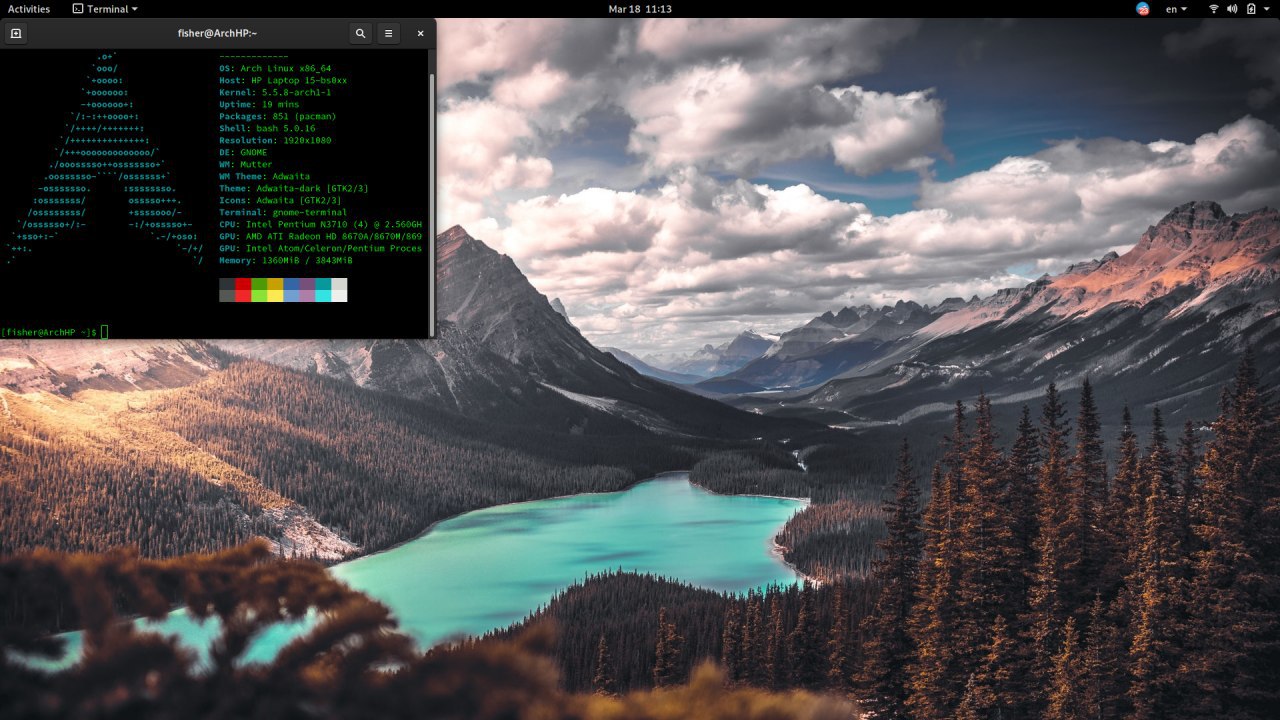
Task: Click the Shell: bash 5.0.16 line
Action: [267, 128]
